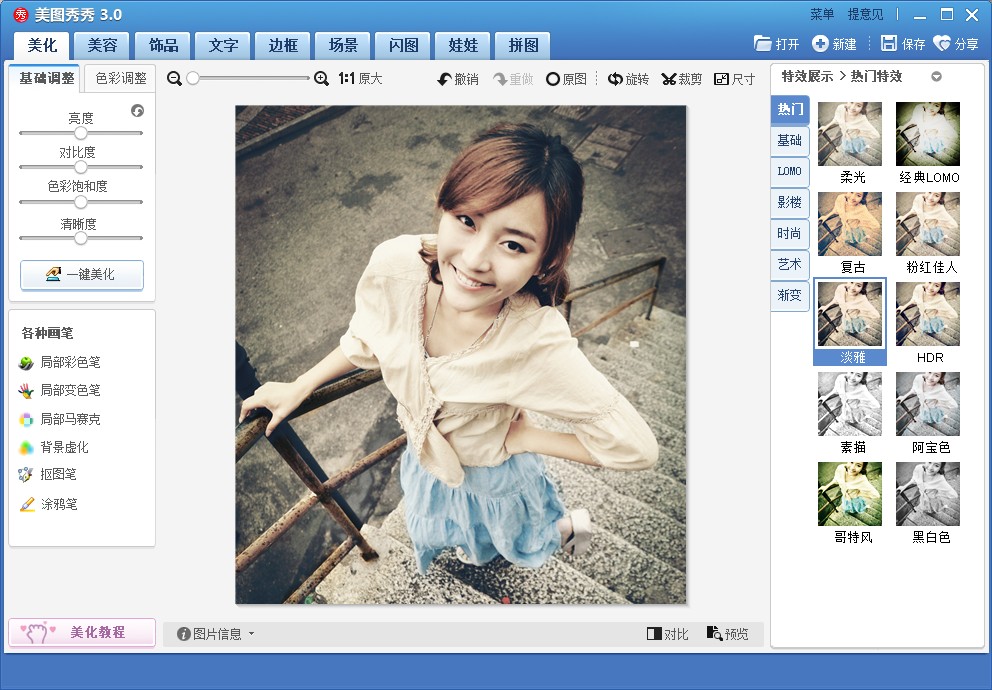Image resolution: width=992 pixels, height=690 pixels.
Task: Apply the 素描 sketch effect thumbnail
Action: pos(850,404)
